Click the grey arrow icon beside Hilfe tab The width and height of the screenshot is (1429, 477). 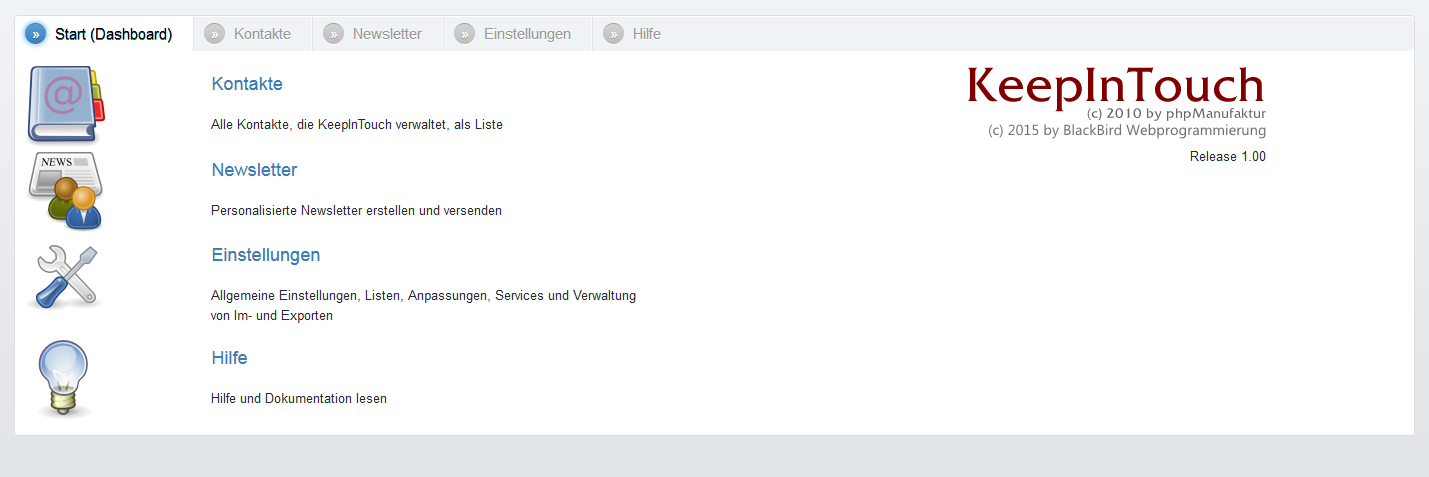614,34
